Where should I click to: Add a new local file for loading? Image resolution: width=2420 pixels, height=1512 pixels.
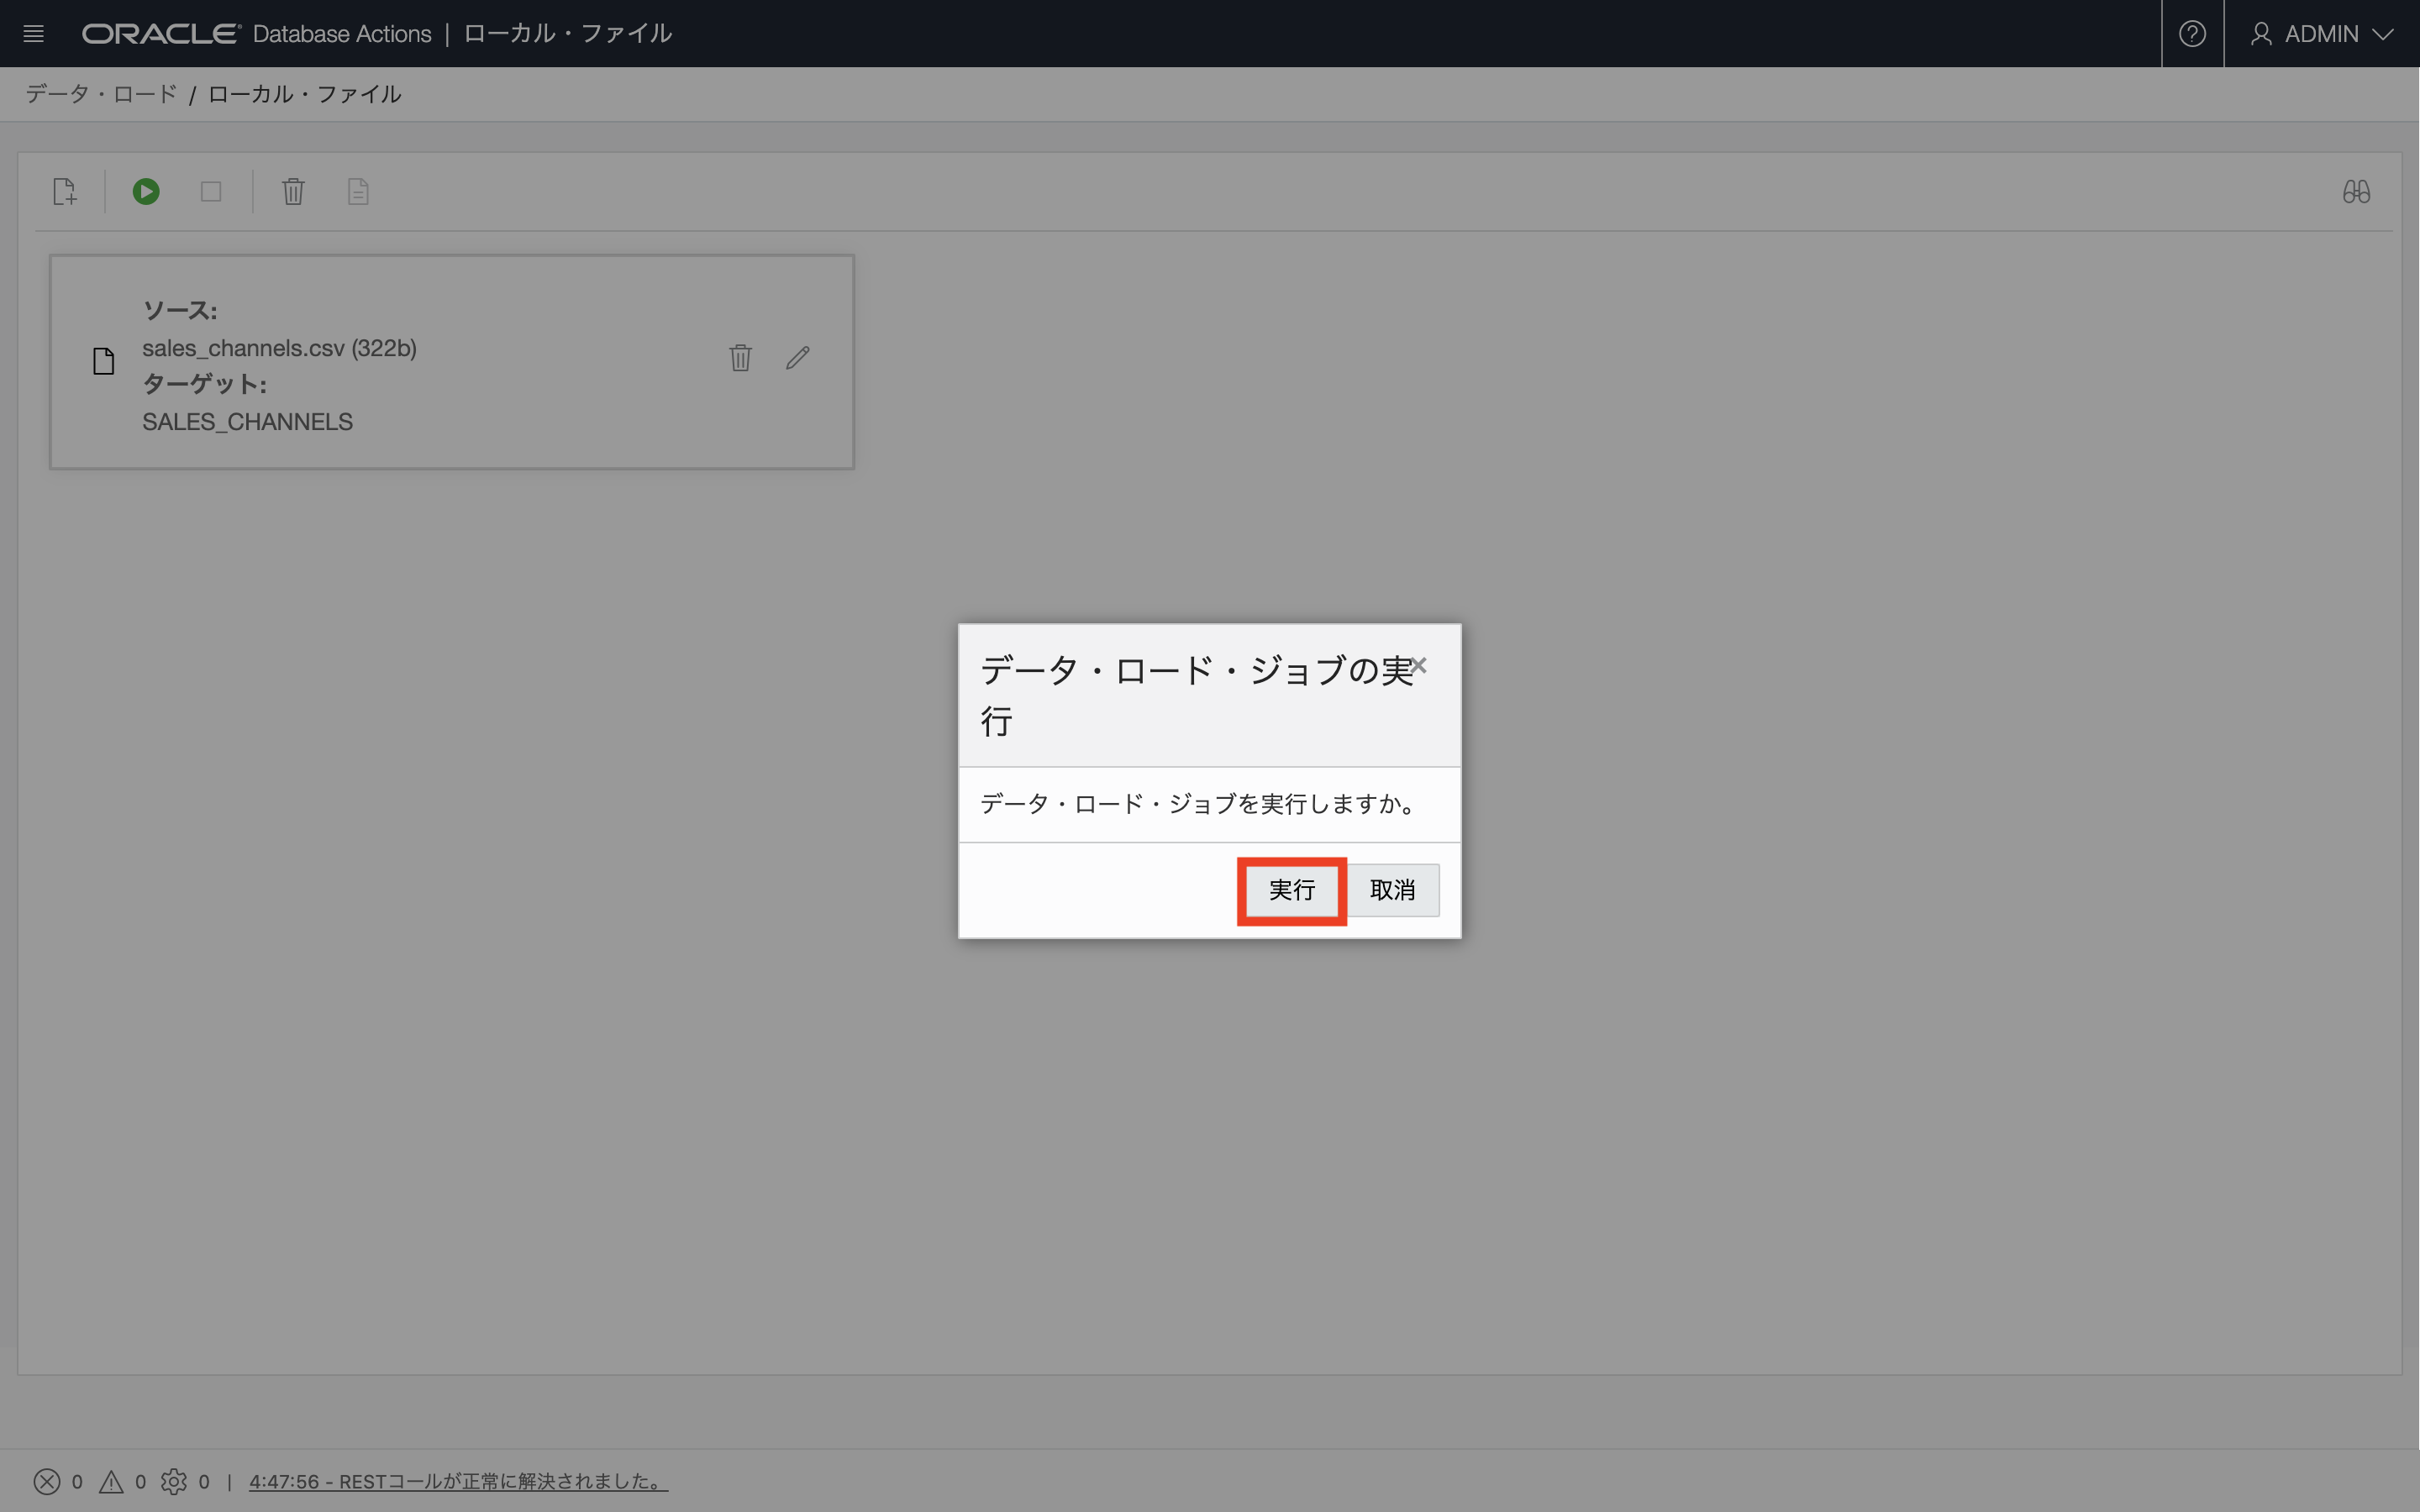(x=64, y=191)
